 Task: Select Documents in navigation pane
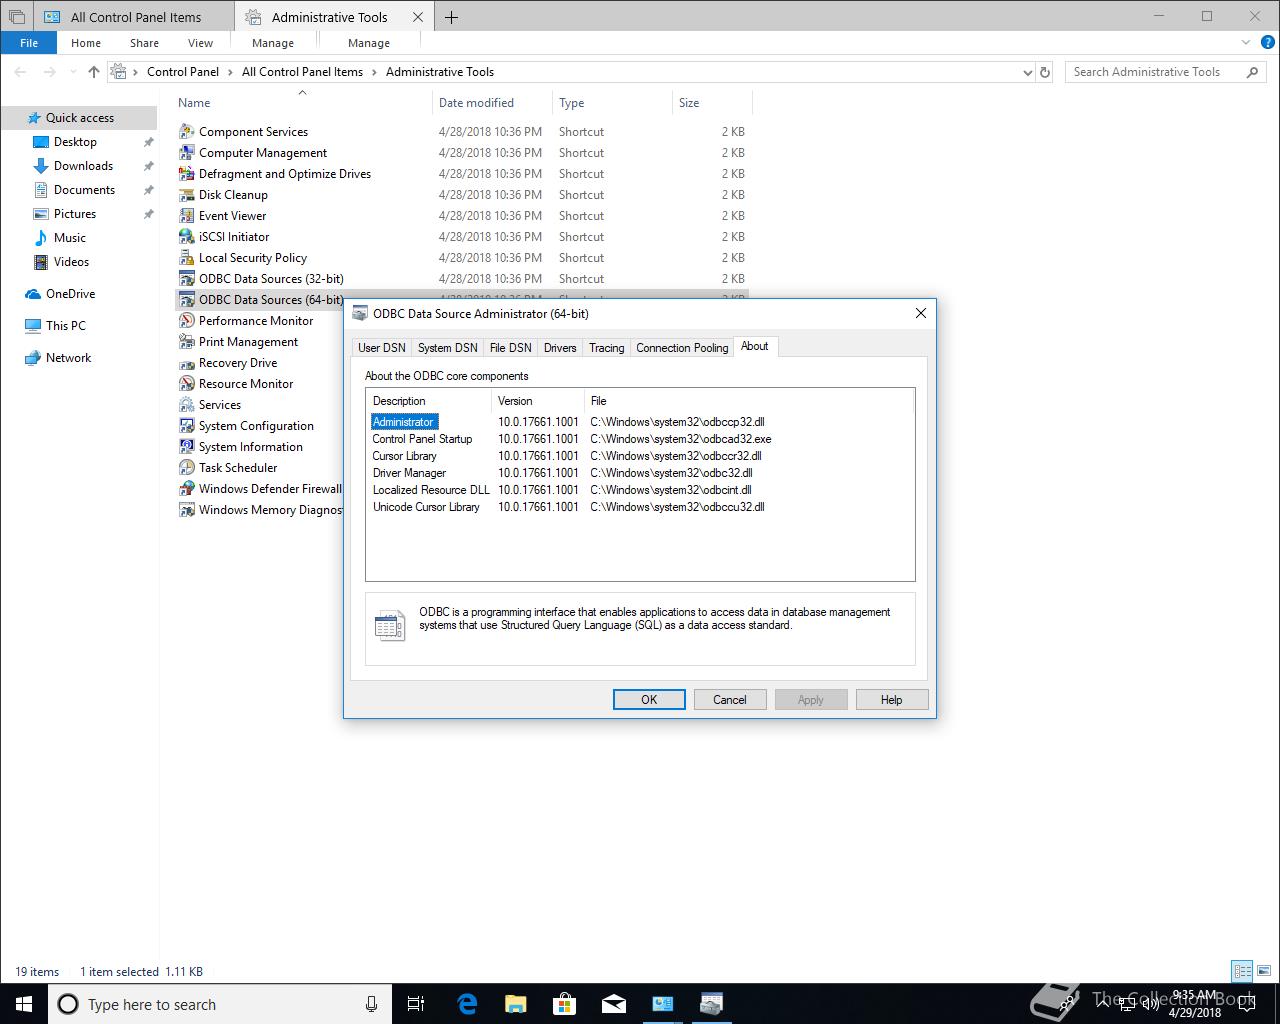[x=84, y=190]
